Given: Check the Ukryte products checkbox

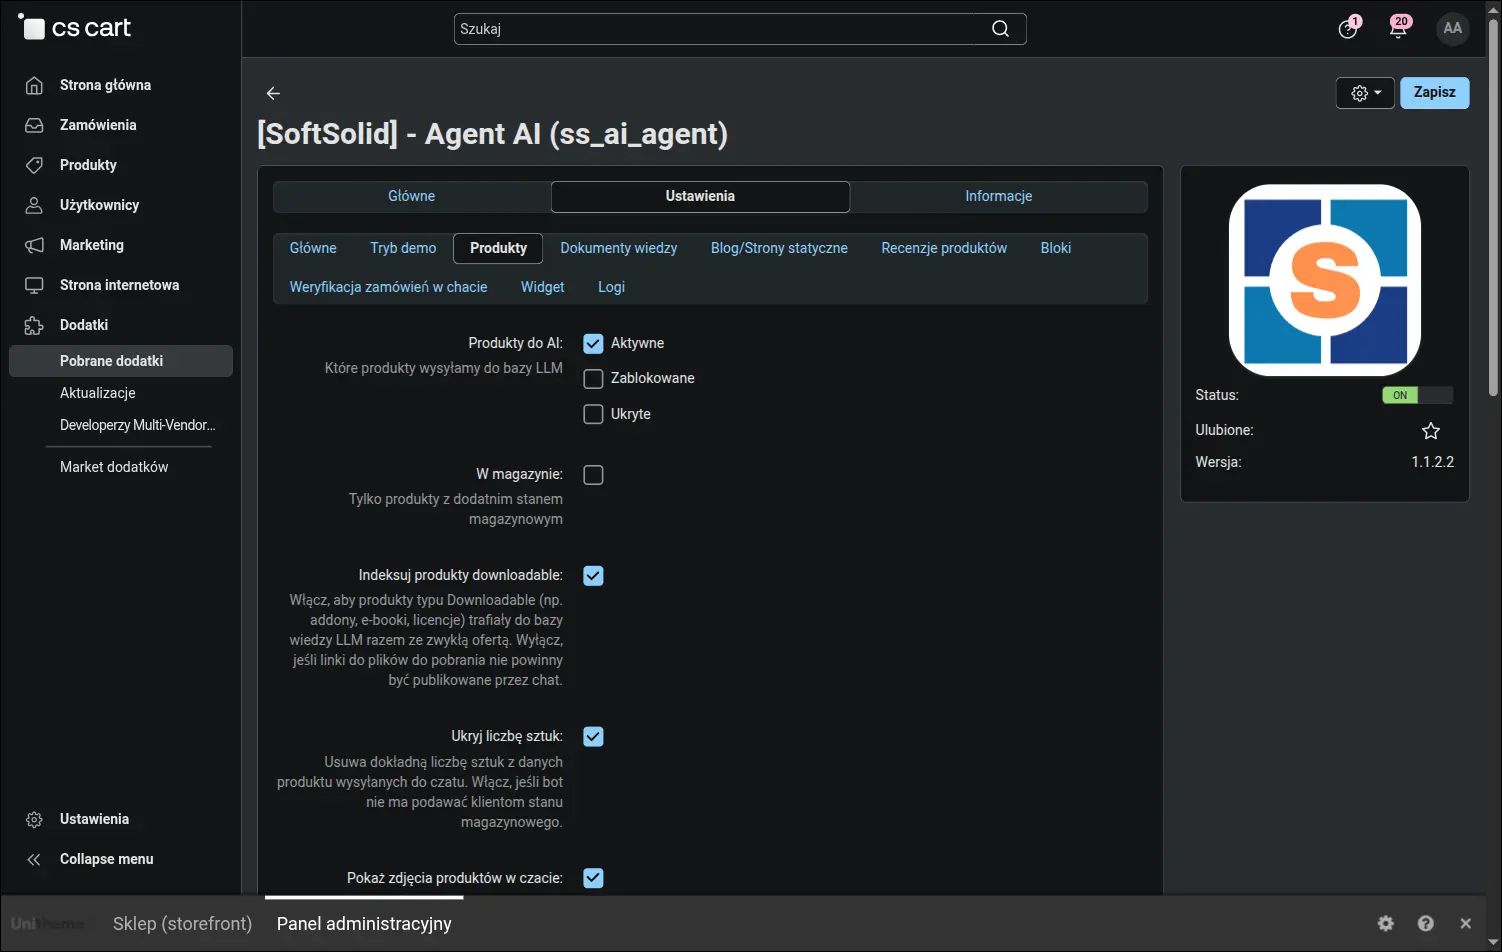Looking at the screenshot, I should 593,414.
